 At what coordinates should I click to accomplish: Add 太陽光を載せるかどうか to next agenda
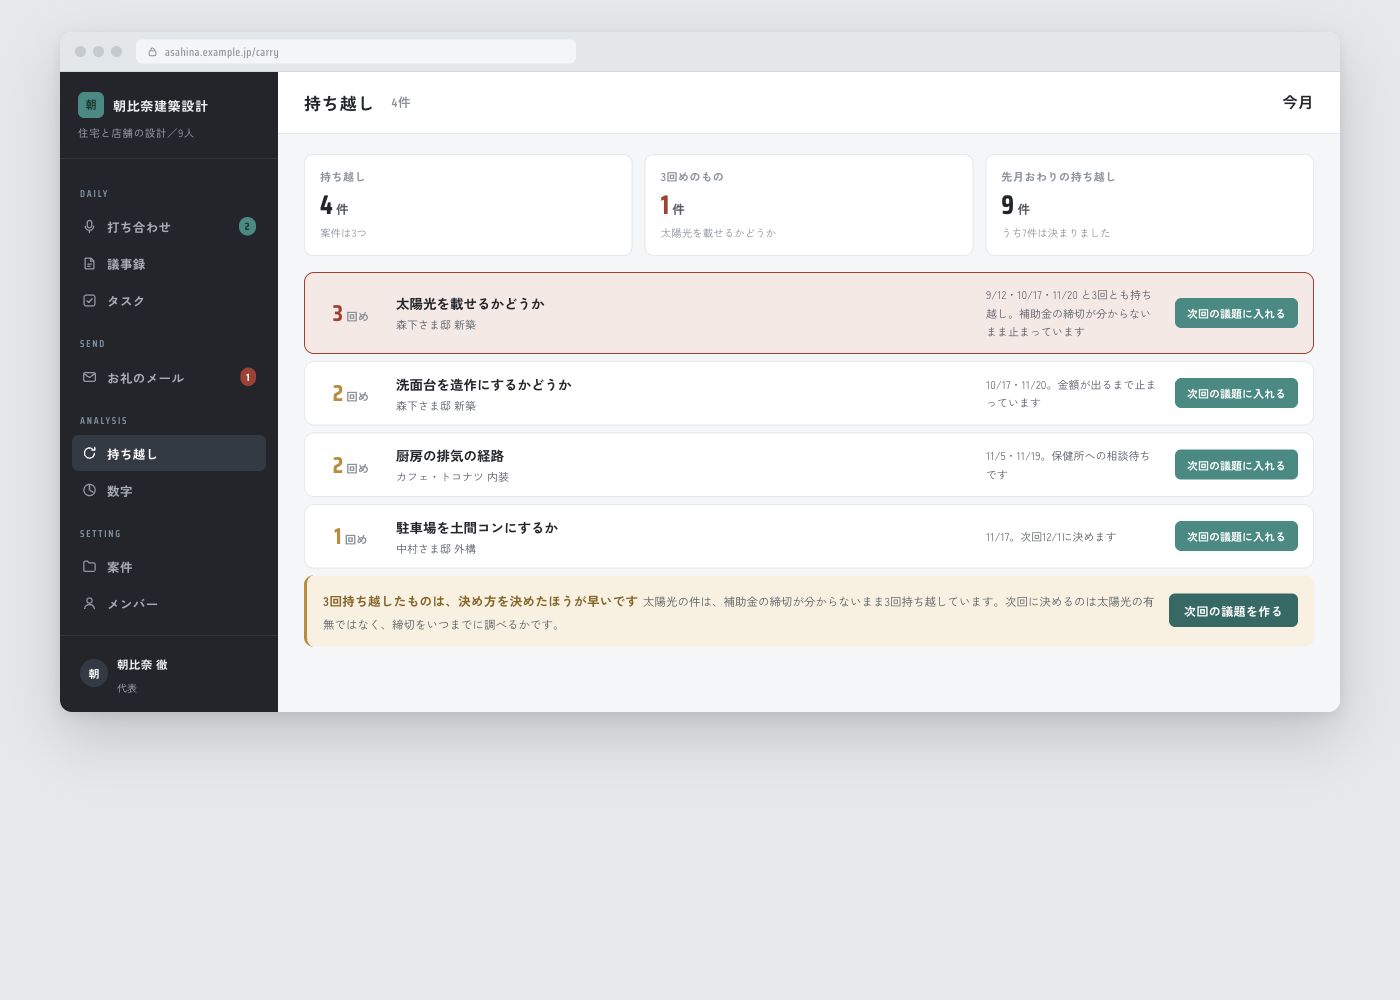coord(1236,313)
